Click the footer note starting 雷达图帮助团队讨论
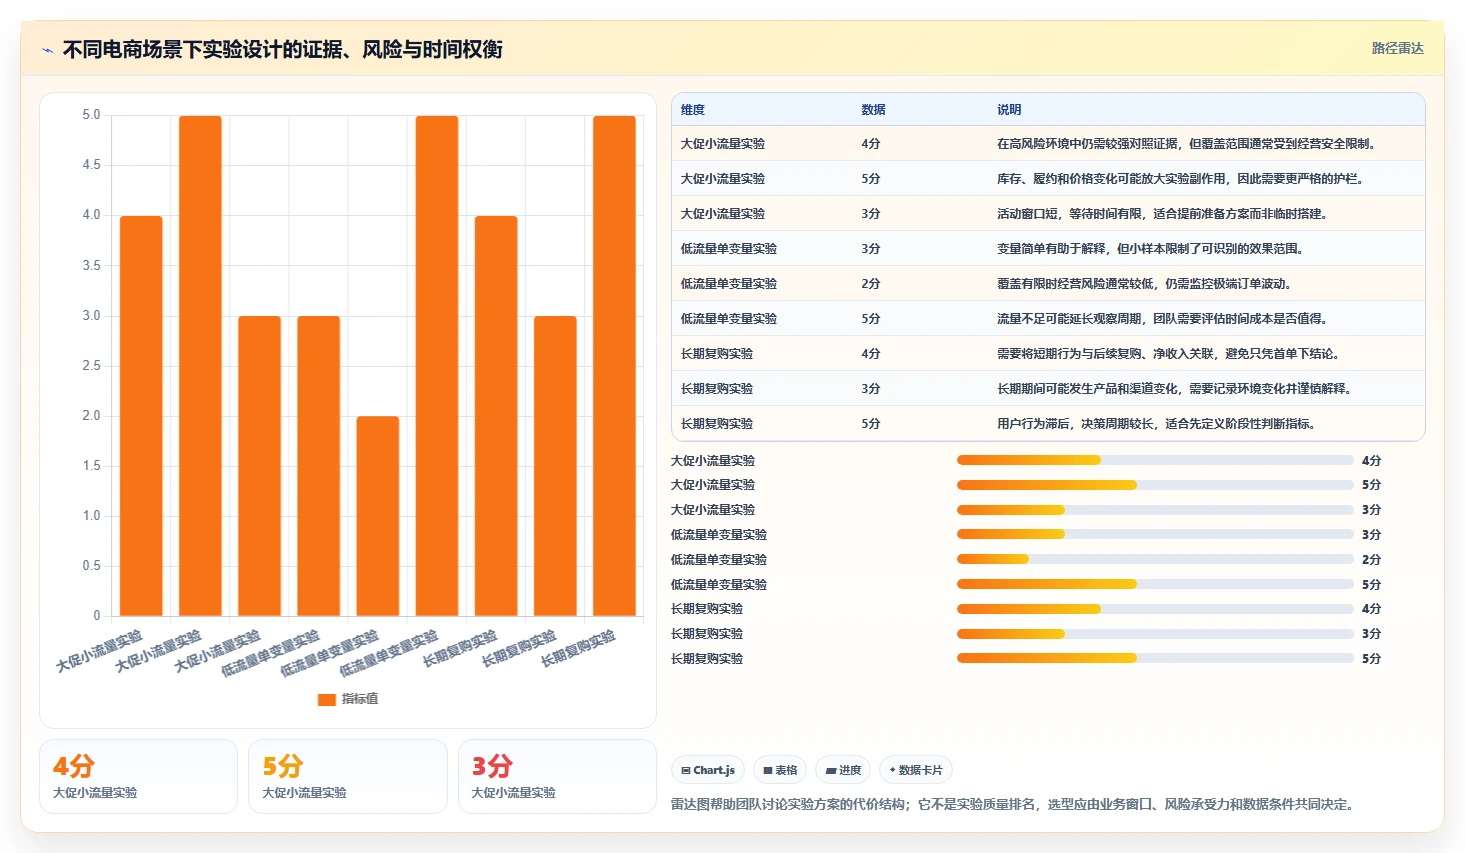Screen dimensions: 1465x853 pyautogui.click(x=1014, y=804)
